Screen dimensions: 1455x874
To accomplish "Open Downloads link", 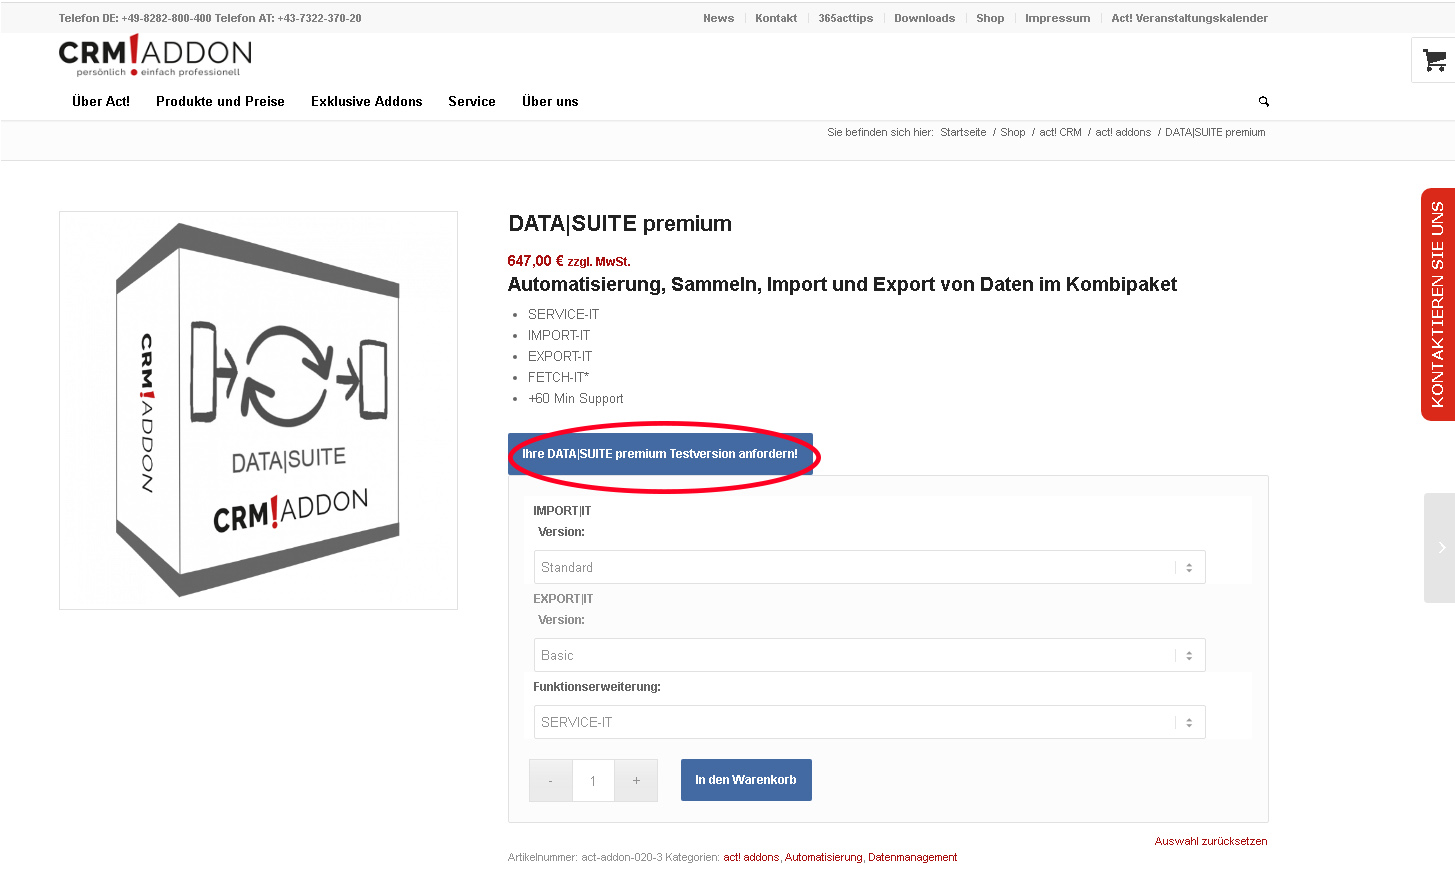I will point(924,18).
